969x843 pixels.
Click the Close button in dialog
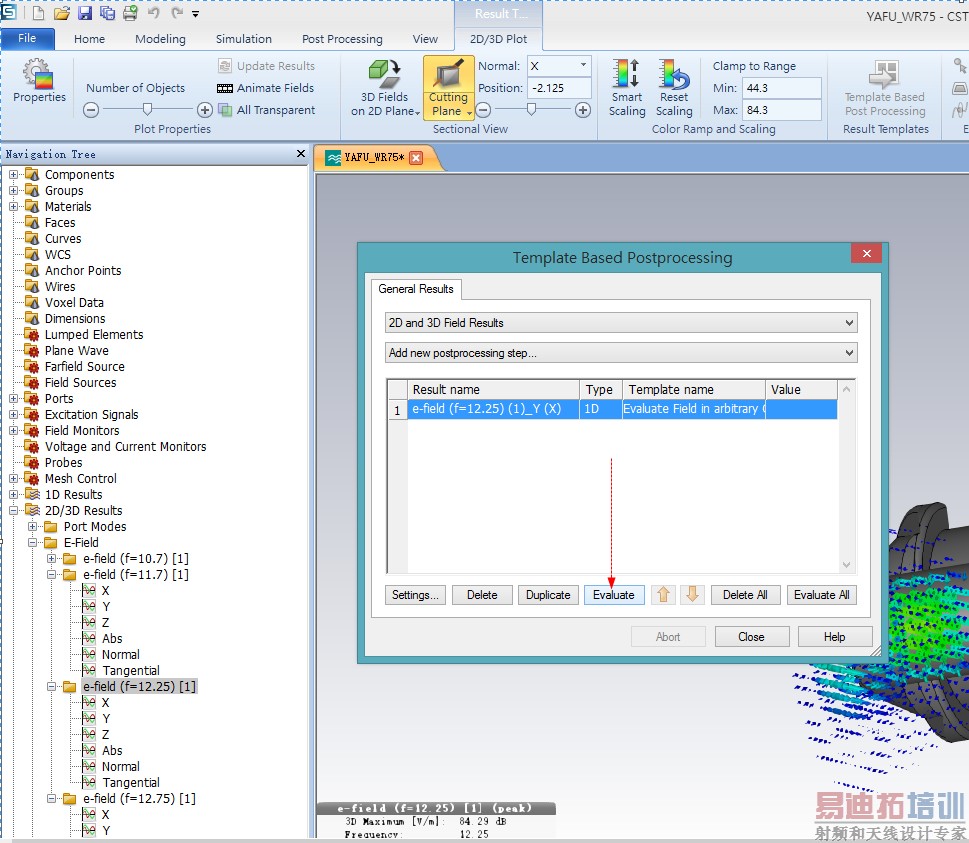tap(751, 637)
